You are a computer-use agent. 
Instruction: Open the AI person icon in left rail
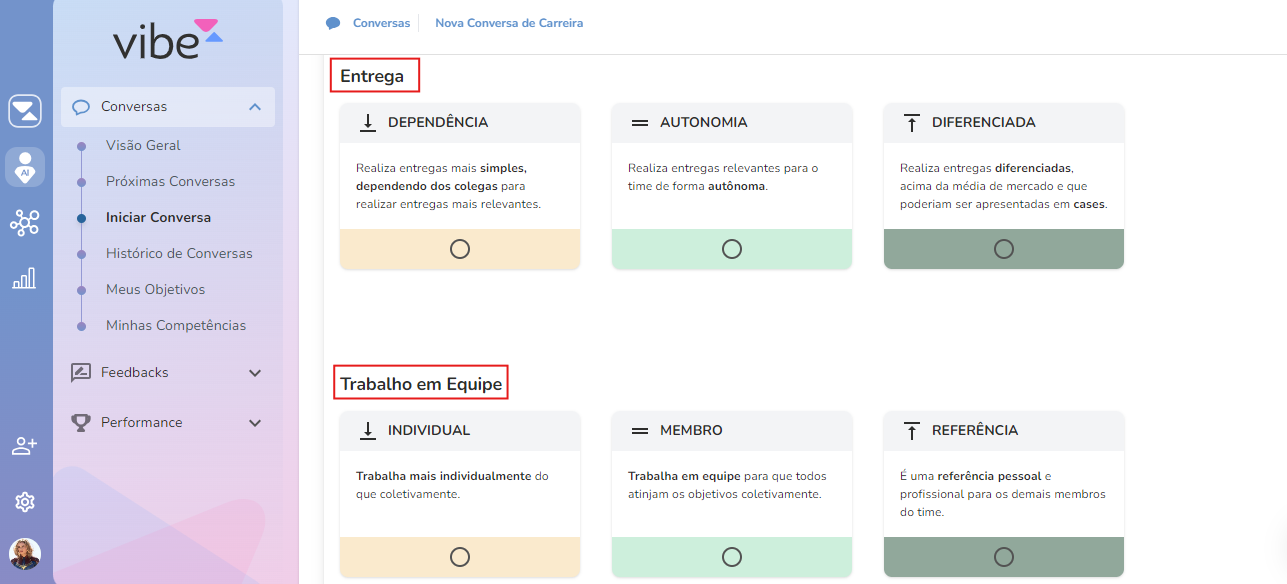[x=25, y=166]
